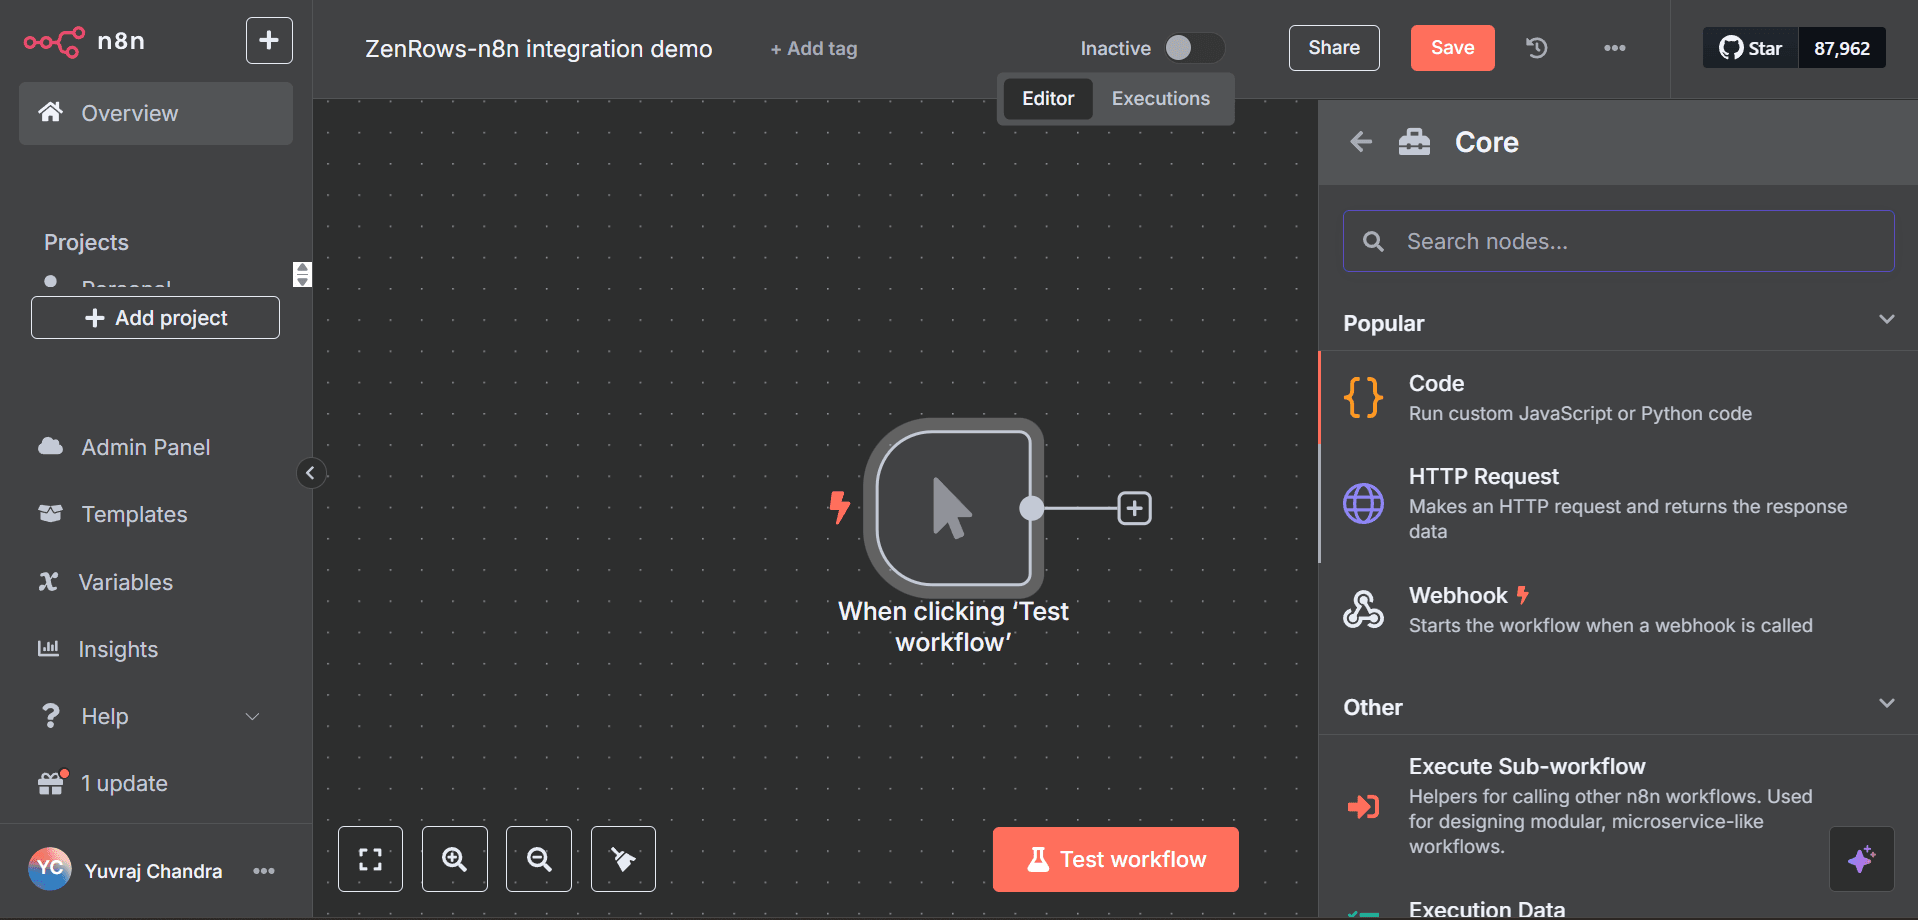Screen dimensions: 1918x920
Task: Click the Save button
Action: (x=1452, y=48)
